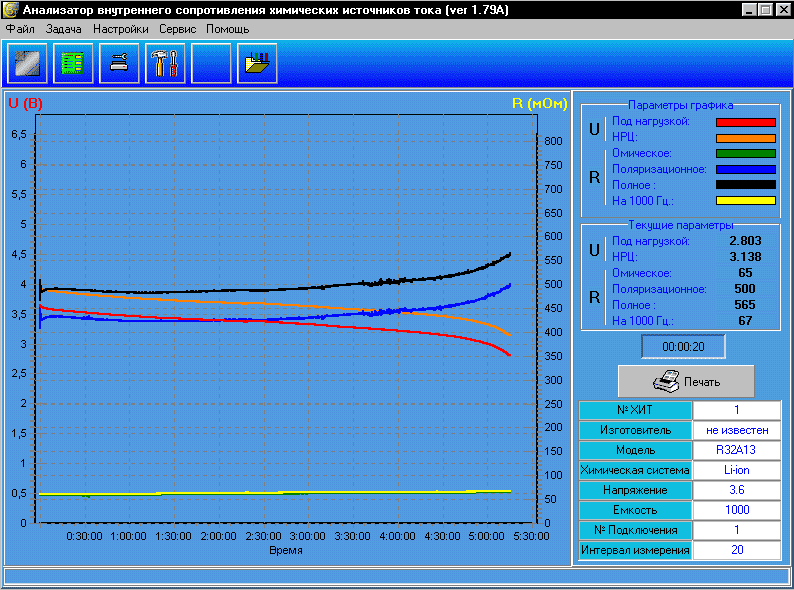Image resolution: width=794 pixels, height=590 pixels.
Task: Maximize the analyzer window
Action: click(x=766, y=10)
